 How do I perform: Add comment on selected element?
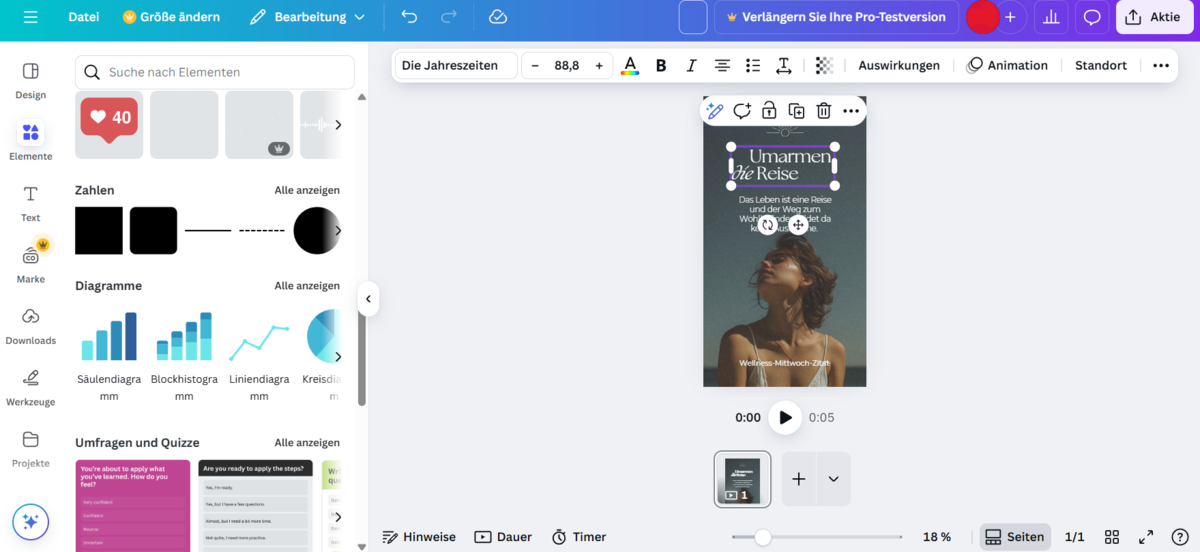742,111
